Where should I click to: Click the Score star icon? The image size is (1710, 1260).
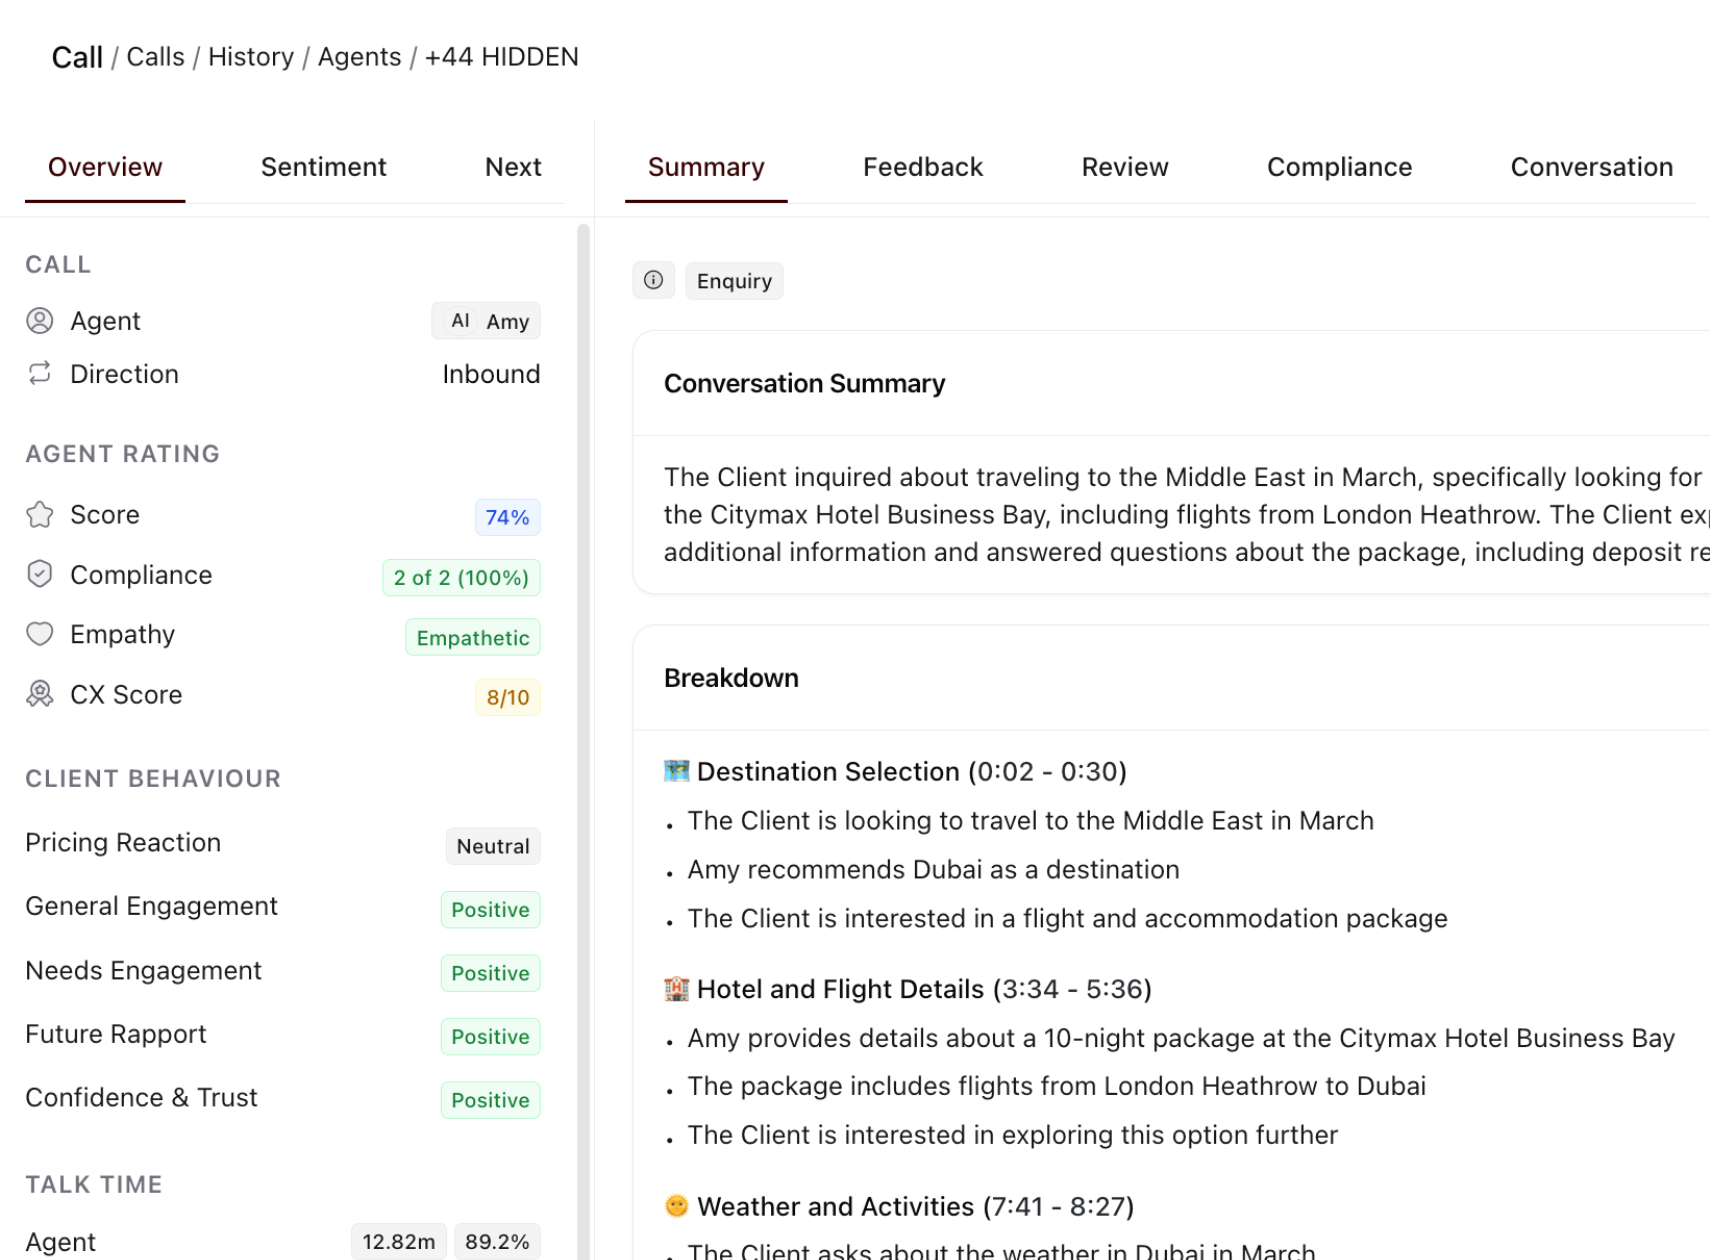(x=39, y=515)
